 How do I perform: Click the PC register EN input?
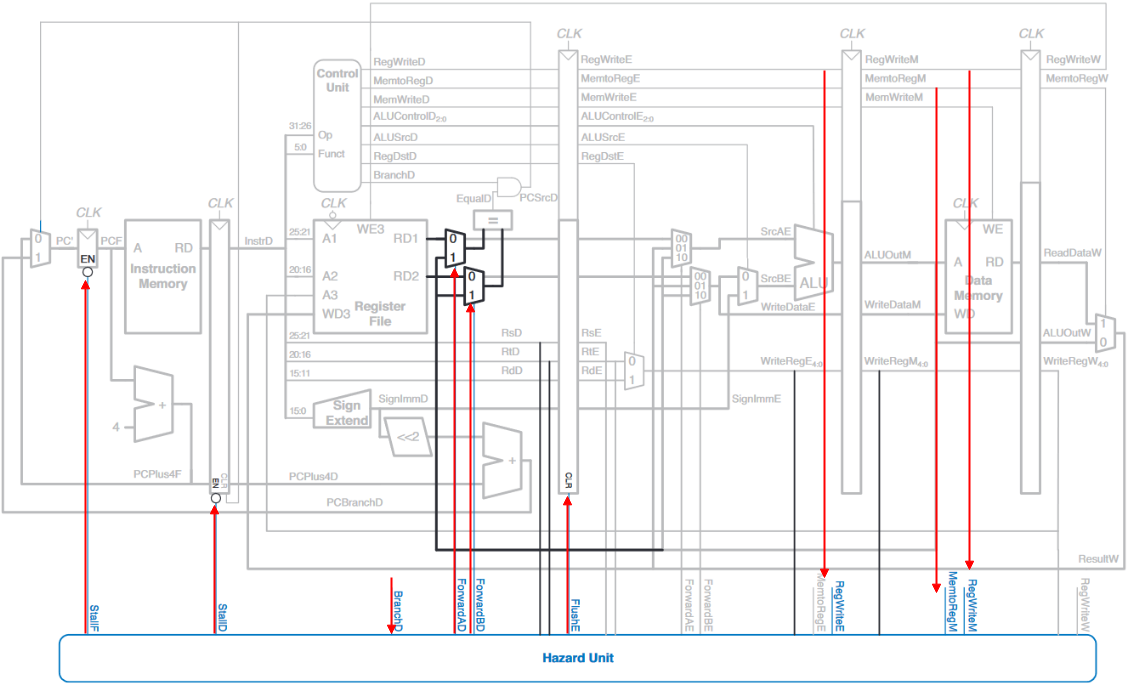click(87, 258)
